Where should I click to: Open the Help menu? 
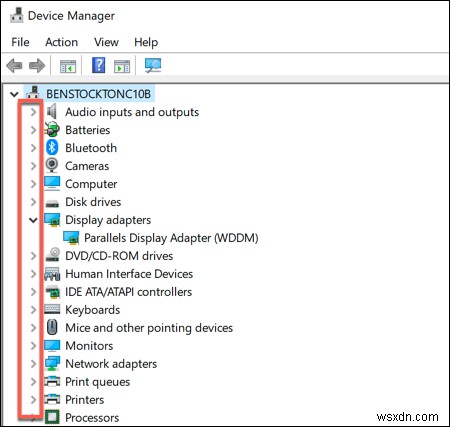click(x=146, y=42)
